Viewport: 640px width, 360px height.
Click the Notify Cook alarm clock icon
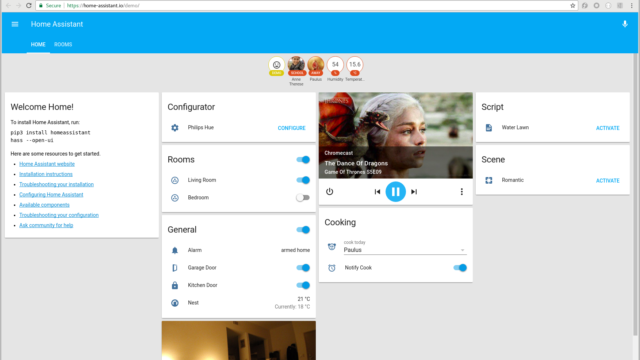(332, 268)
